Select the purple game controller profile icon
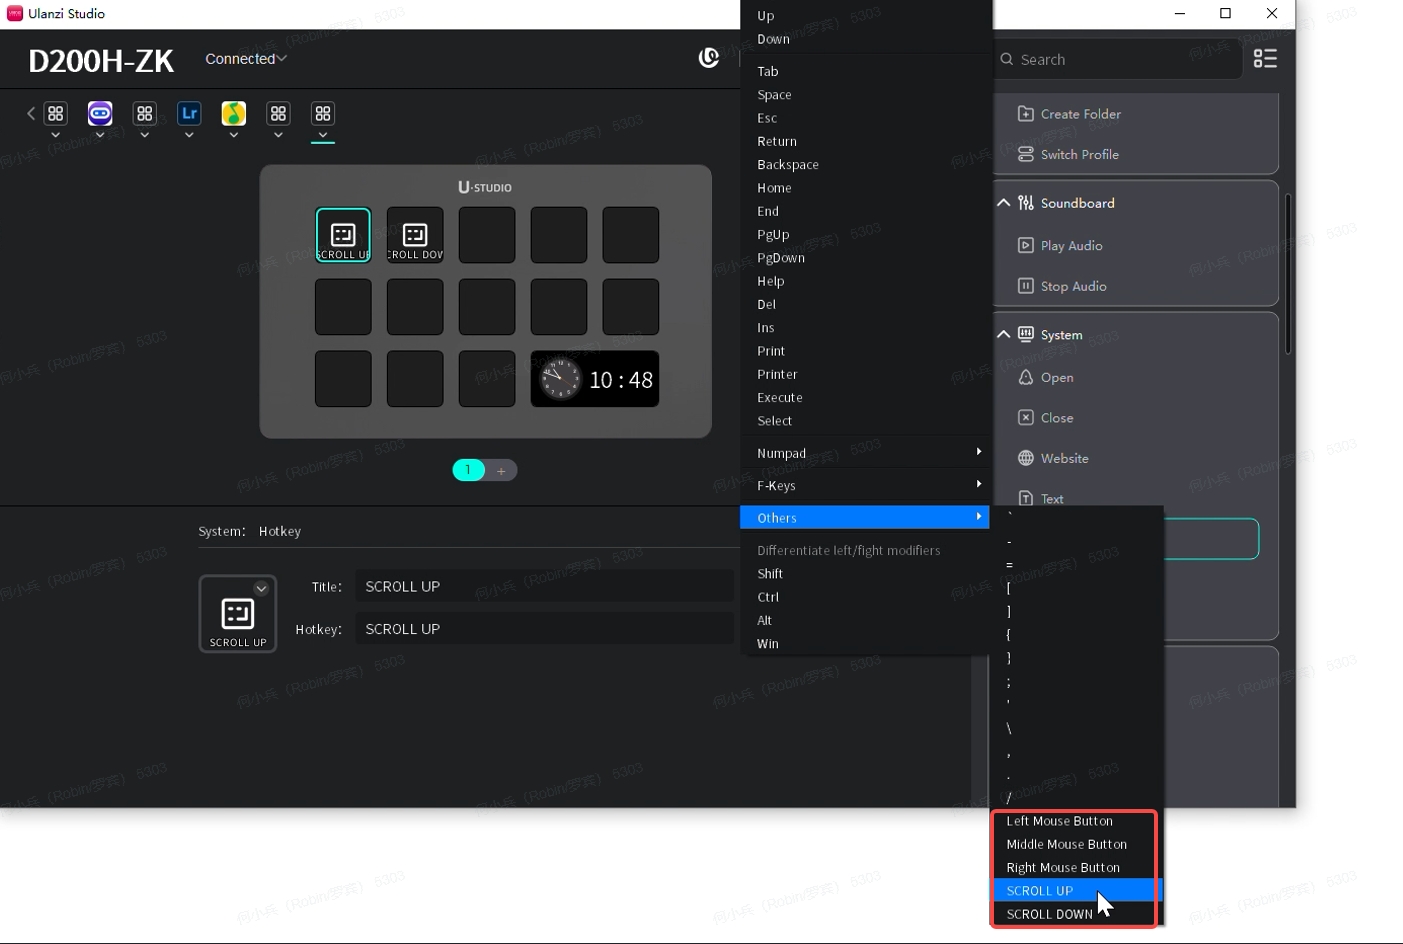1403x944 pixels. (100, 114)
